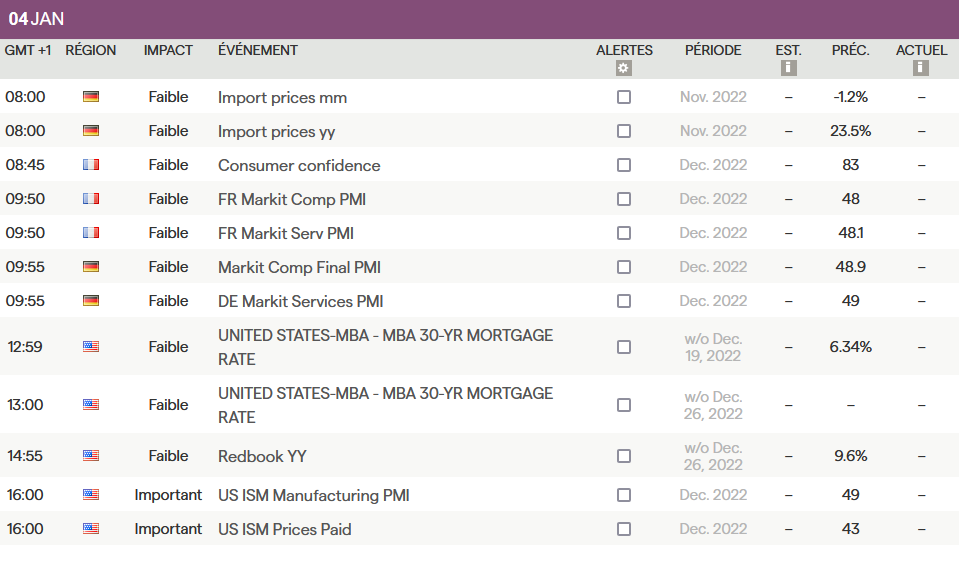The image size is (963, 562).
Task: Toggle alert for DE Markit Services PMI
Action: [624, 301]
